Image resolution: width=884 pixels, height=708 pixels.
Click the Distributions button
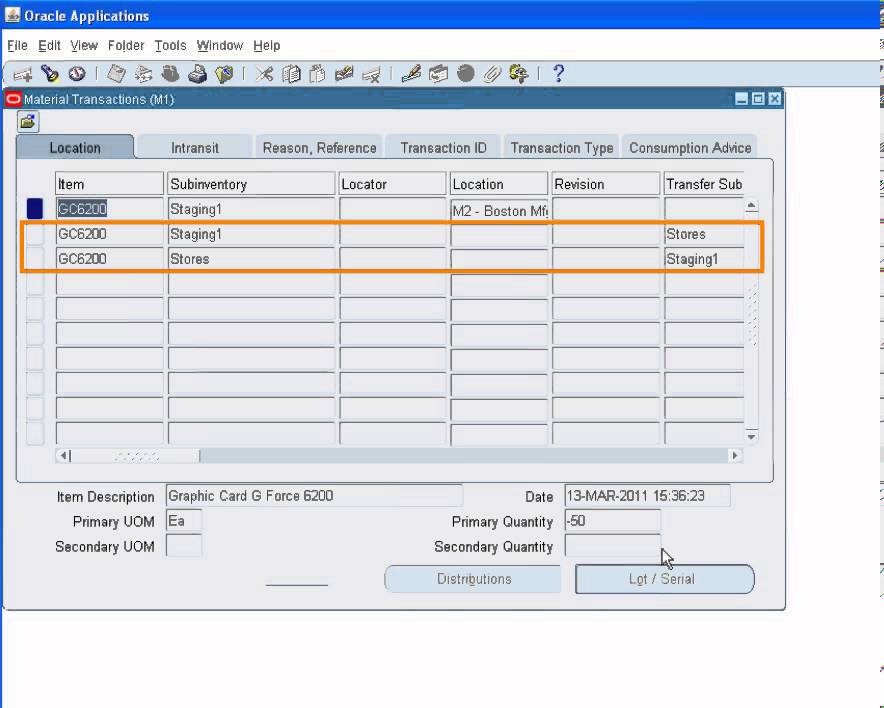click(474, 579)
